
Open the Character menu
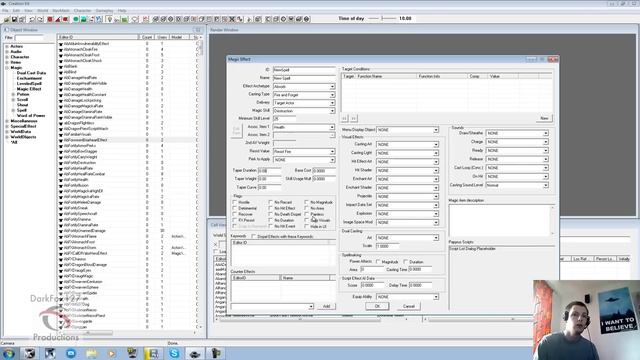(82, 11)
